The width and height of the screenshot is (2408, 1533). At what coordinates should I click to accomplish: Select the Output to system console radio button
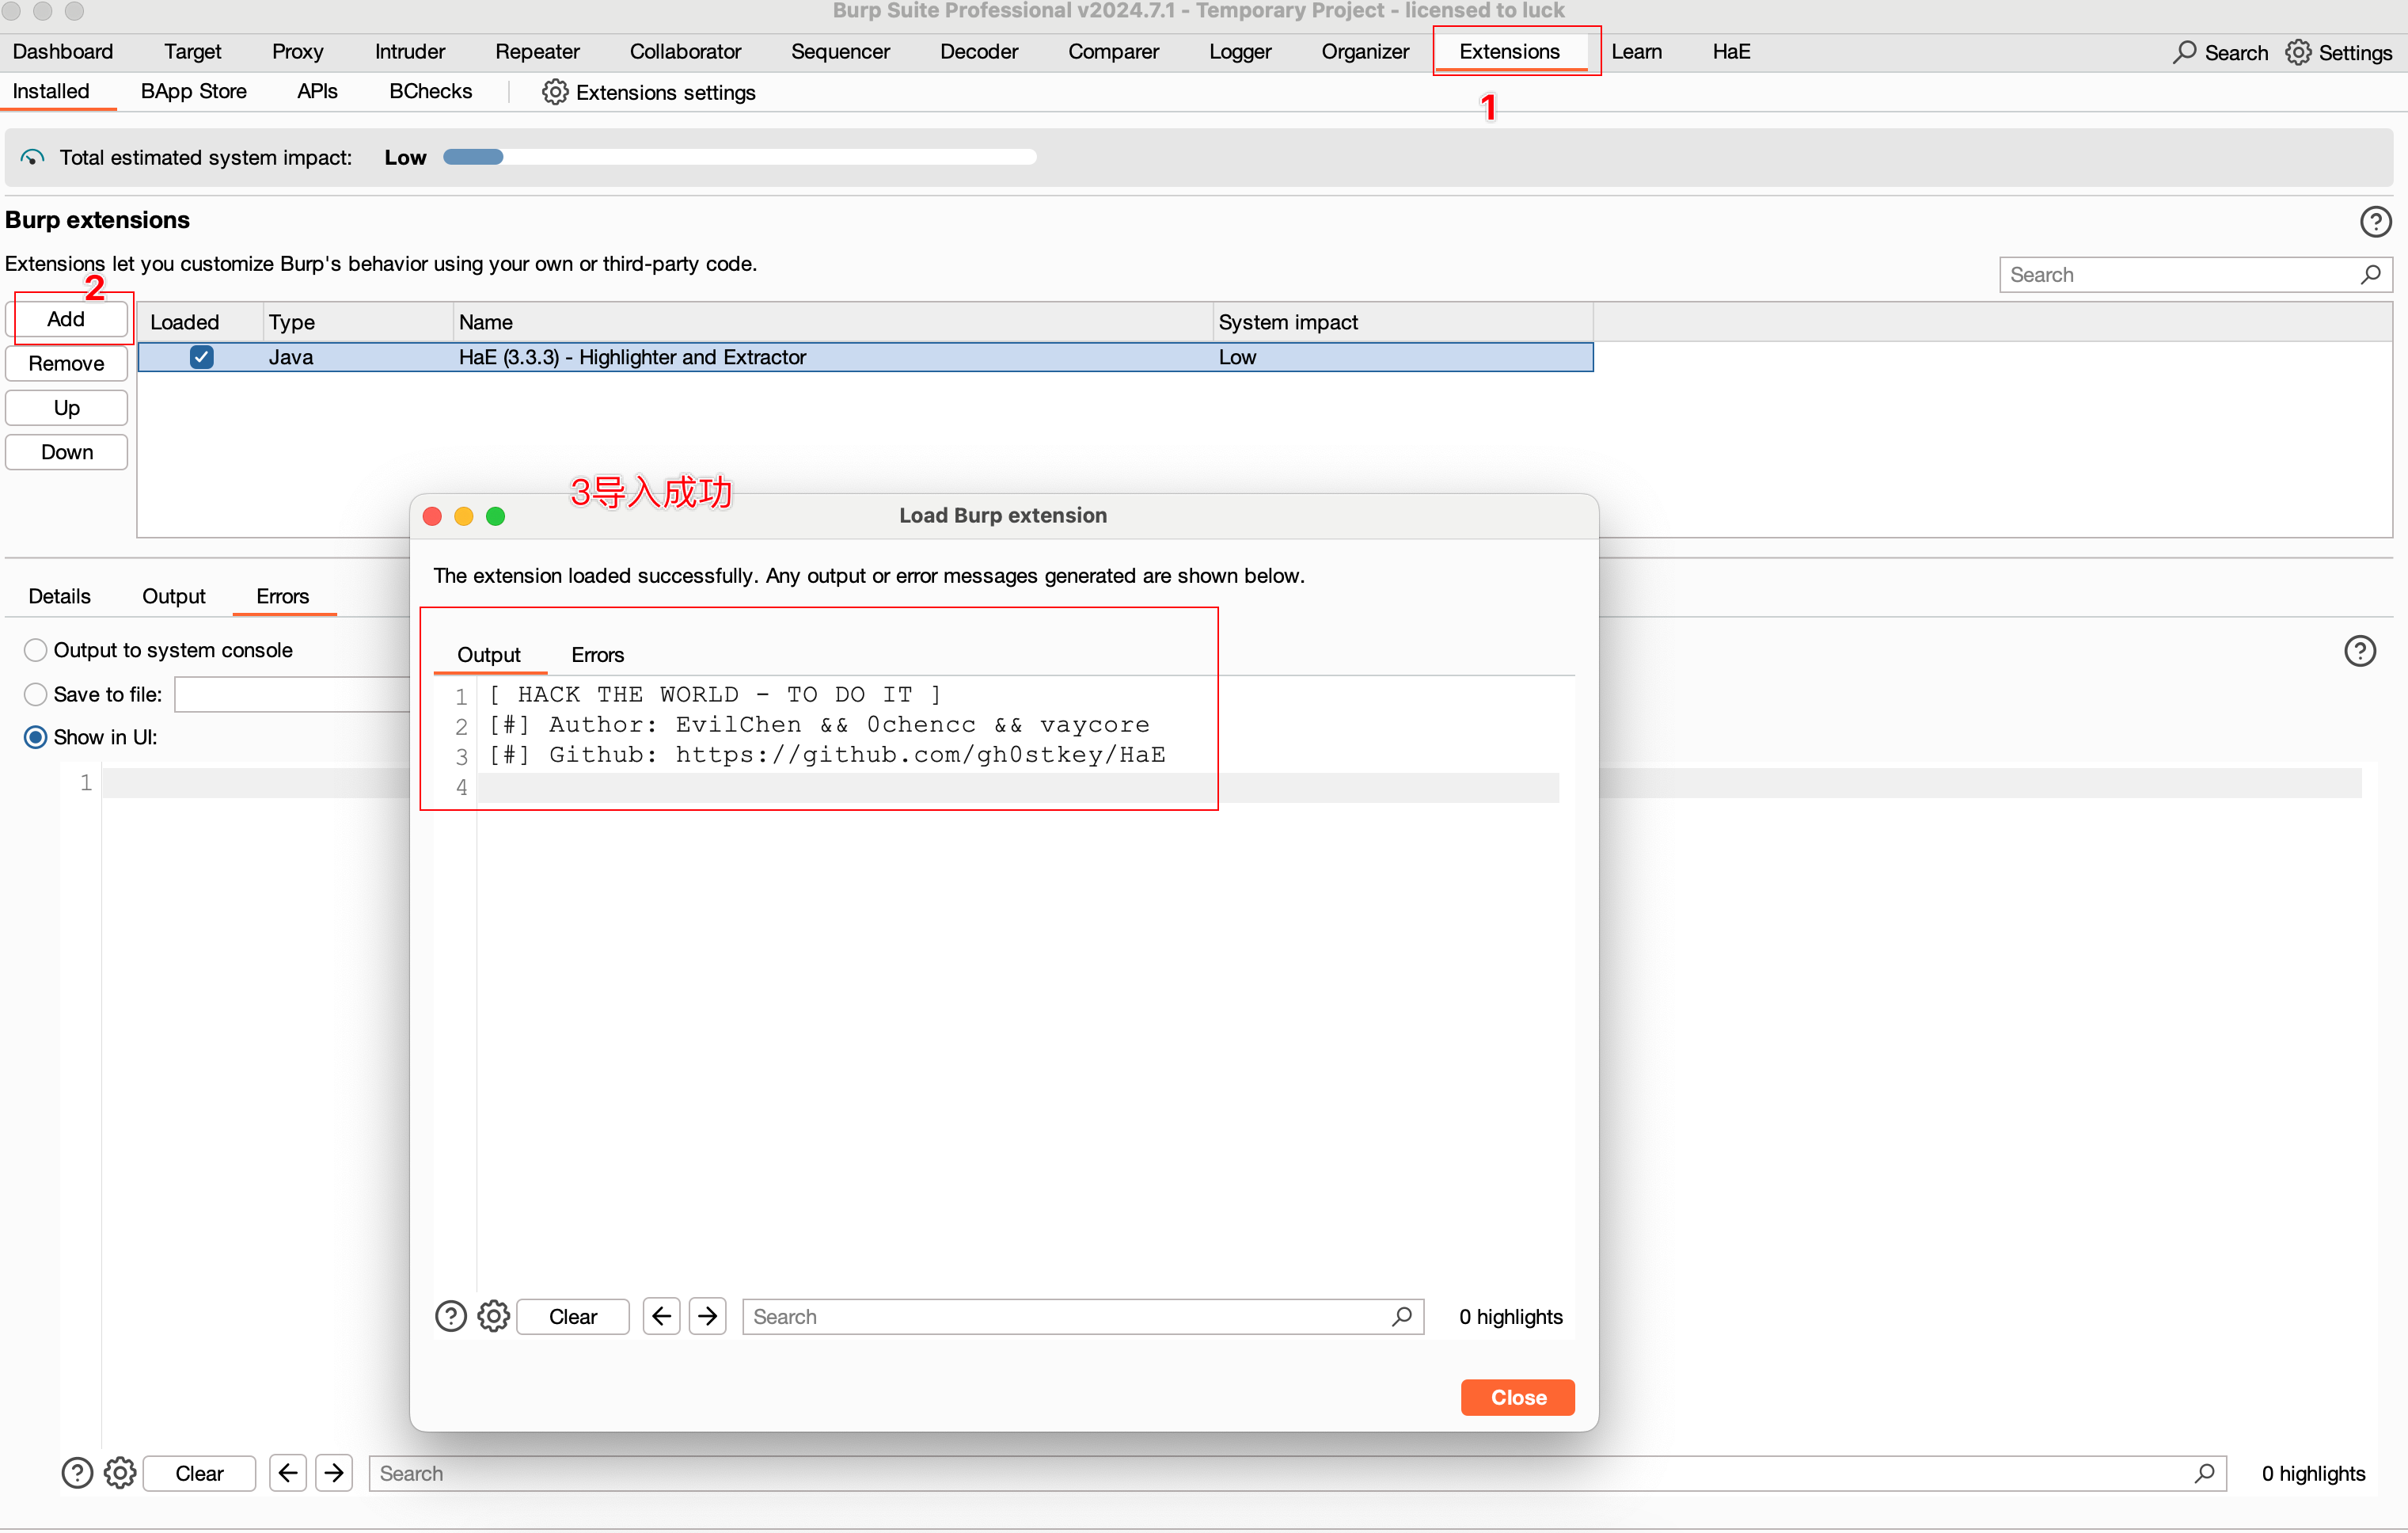click(36, 650)
